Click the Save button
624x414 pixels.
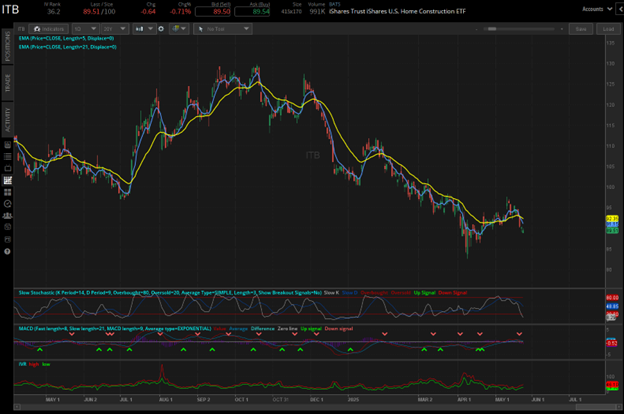coord(581,29)
